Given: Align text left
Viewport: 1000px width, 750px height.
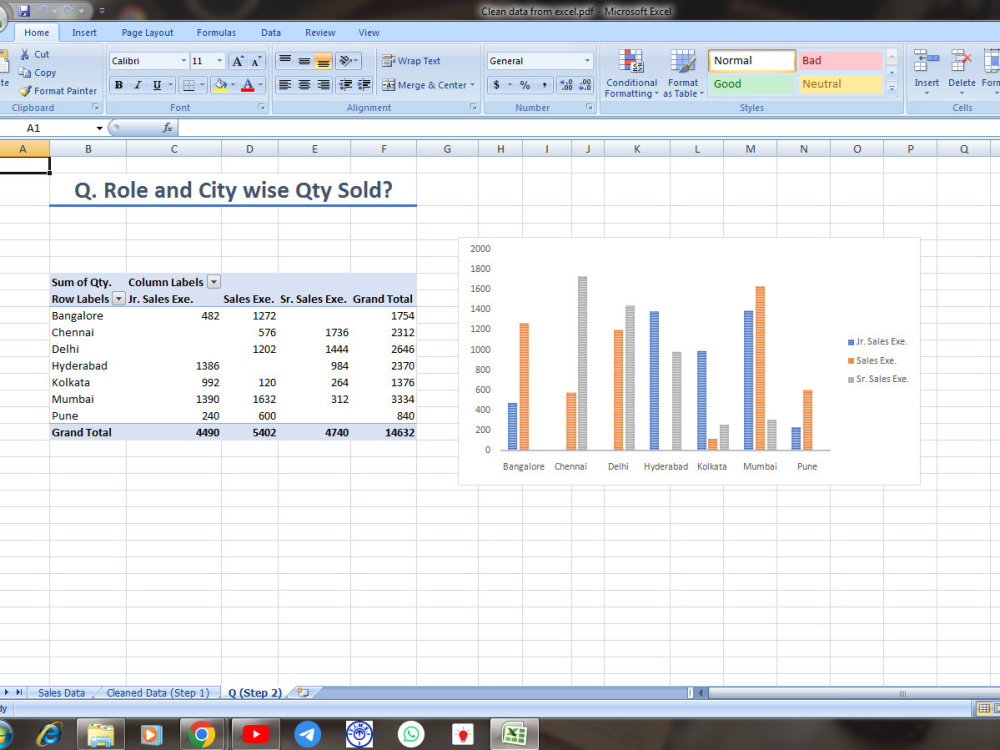Looking at the screenshot, I should pos(285,85).
